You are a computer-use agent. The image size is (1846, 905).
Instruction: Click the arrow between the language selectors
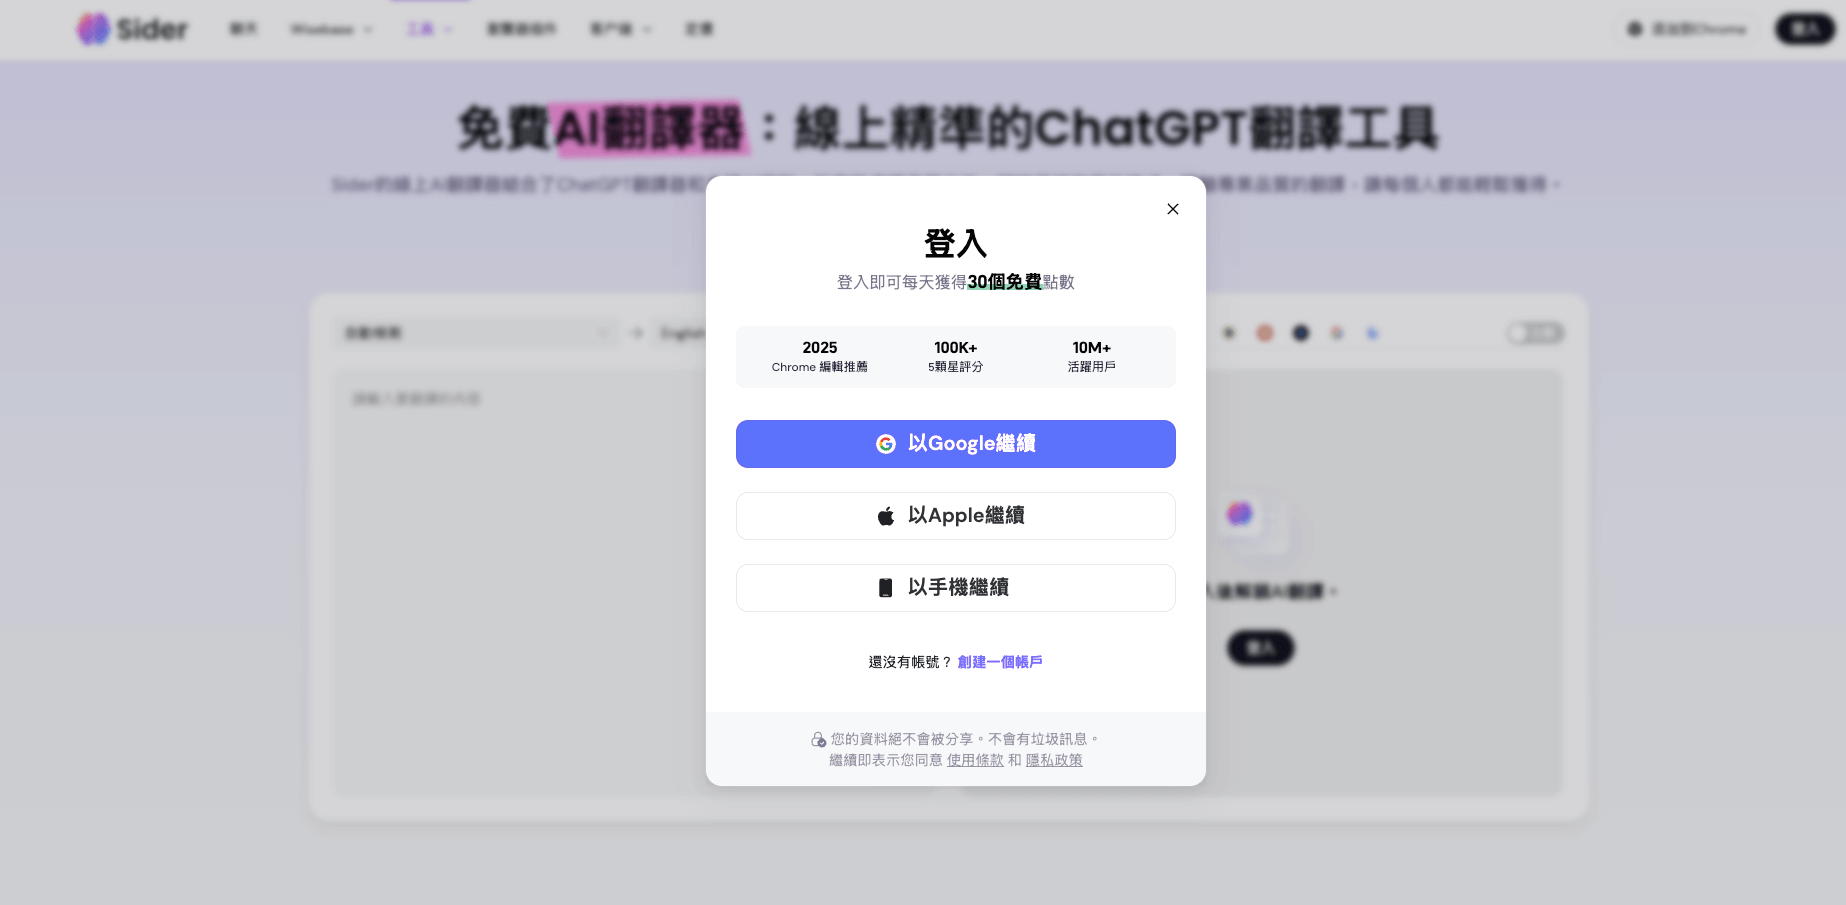[x=637, y=333]
